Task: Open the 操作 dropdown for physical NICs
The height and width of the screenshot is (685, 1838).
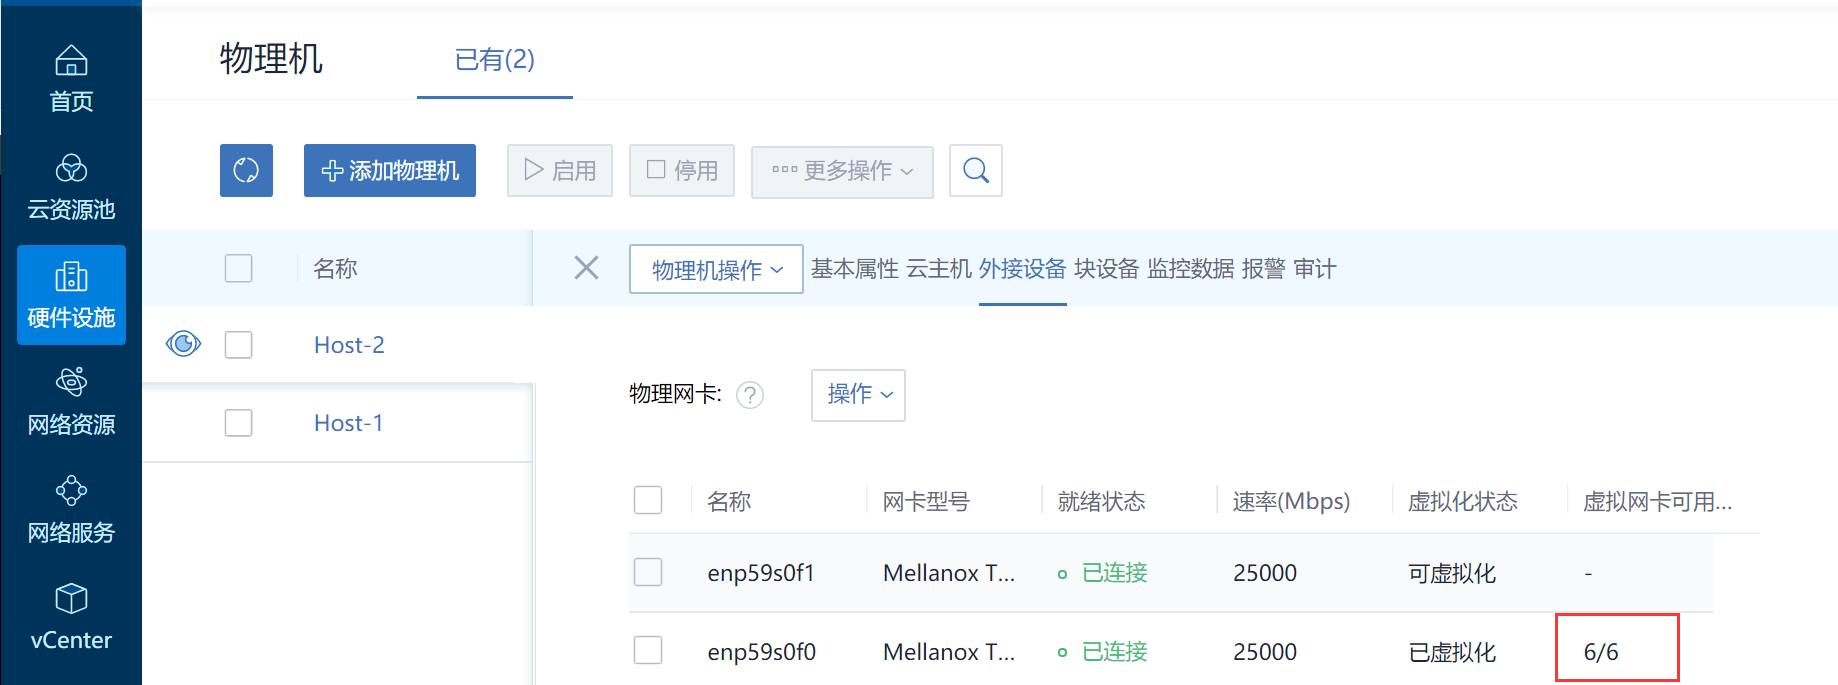Action: click(x=858, y=395)
